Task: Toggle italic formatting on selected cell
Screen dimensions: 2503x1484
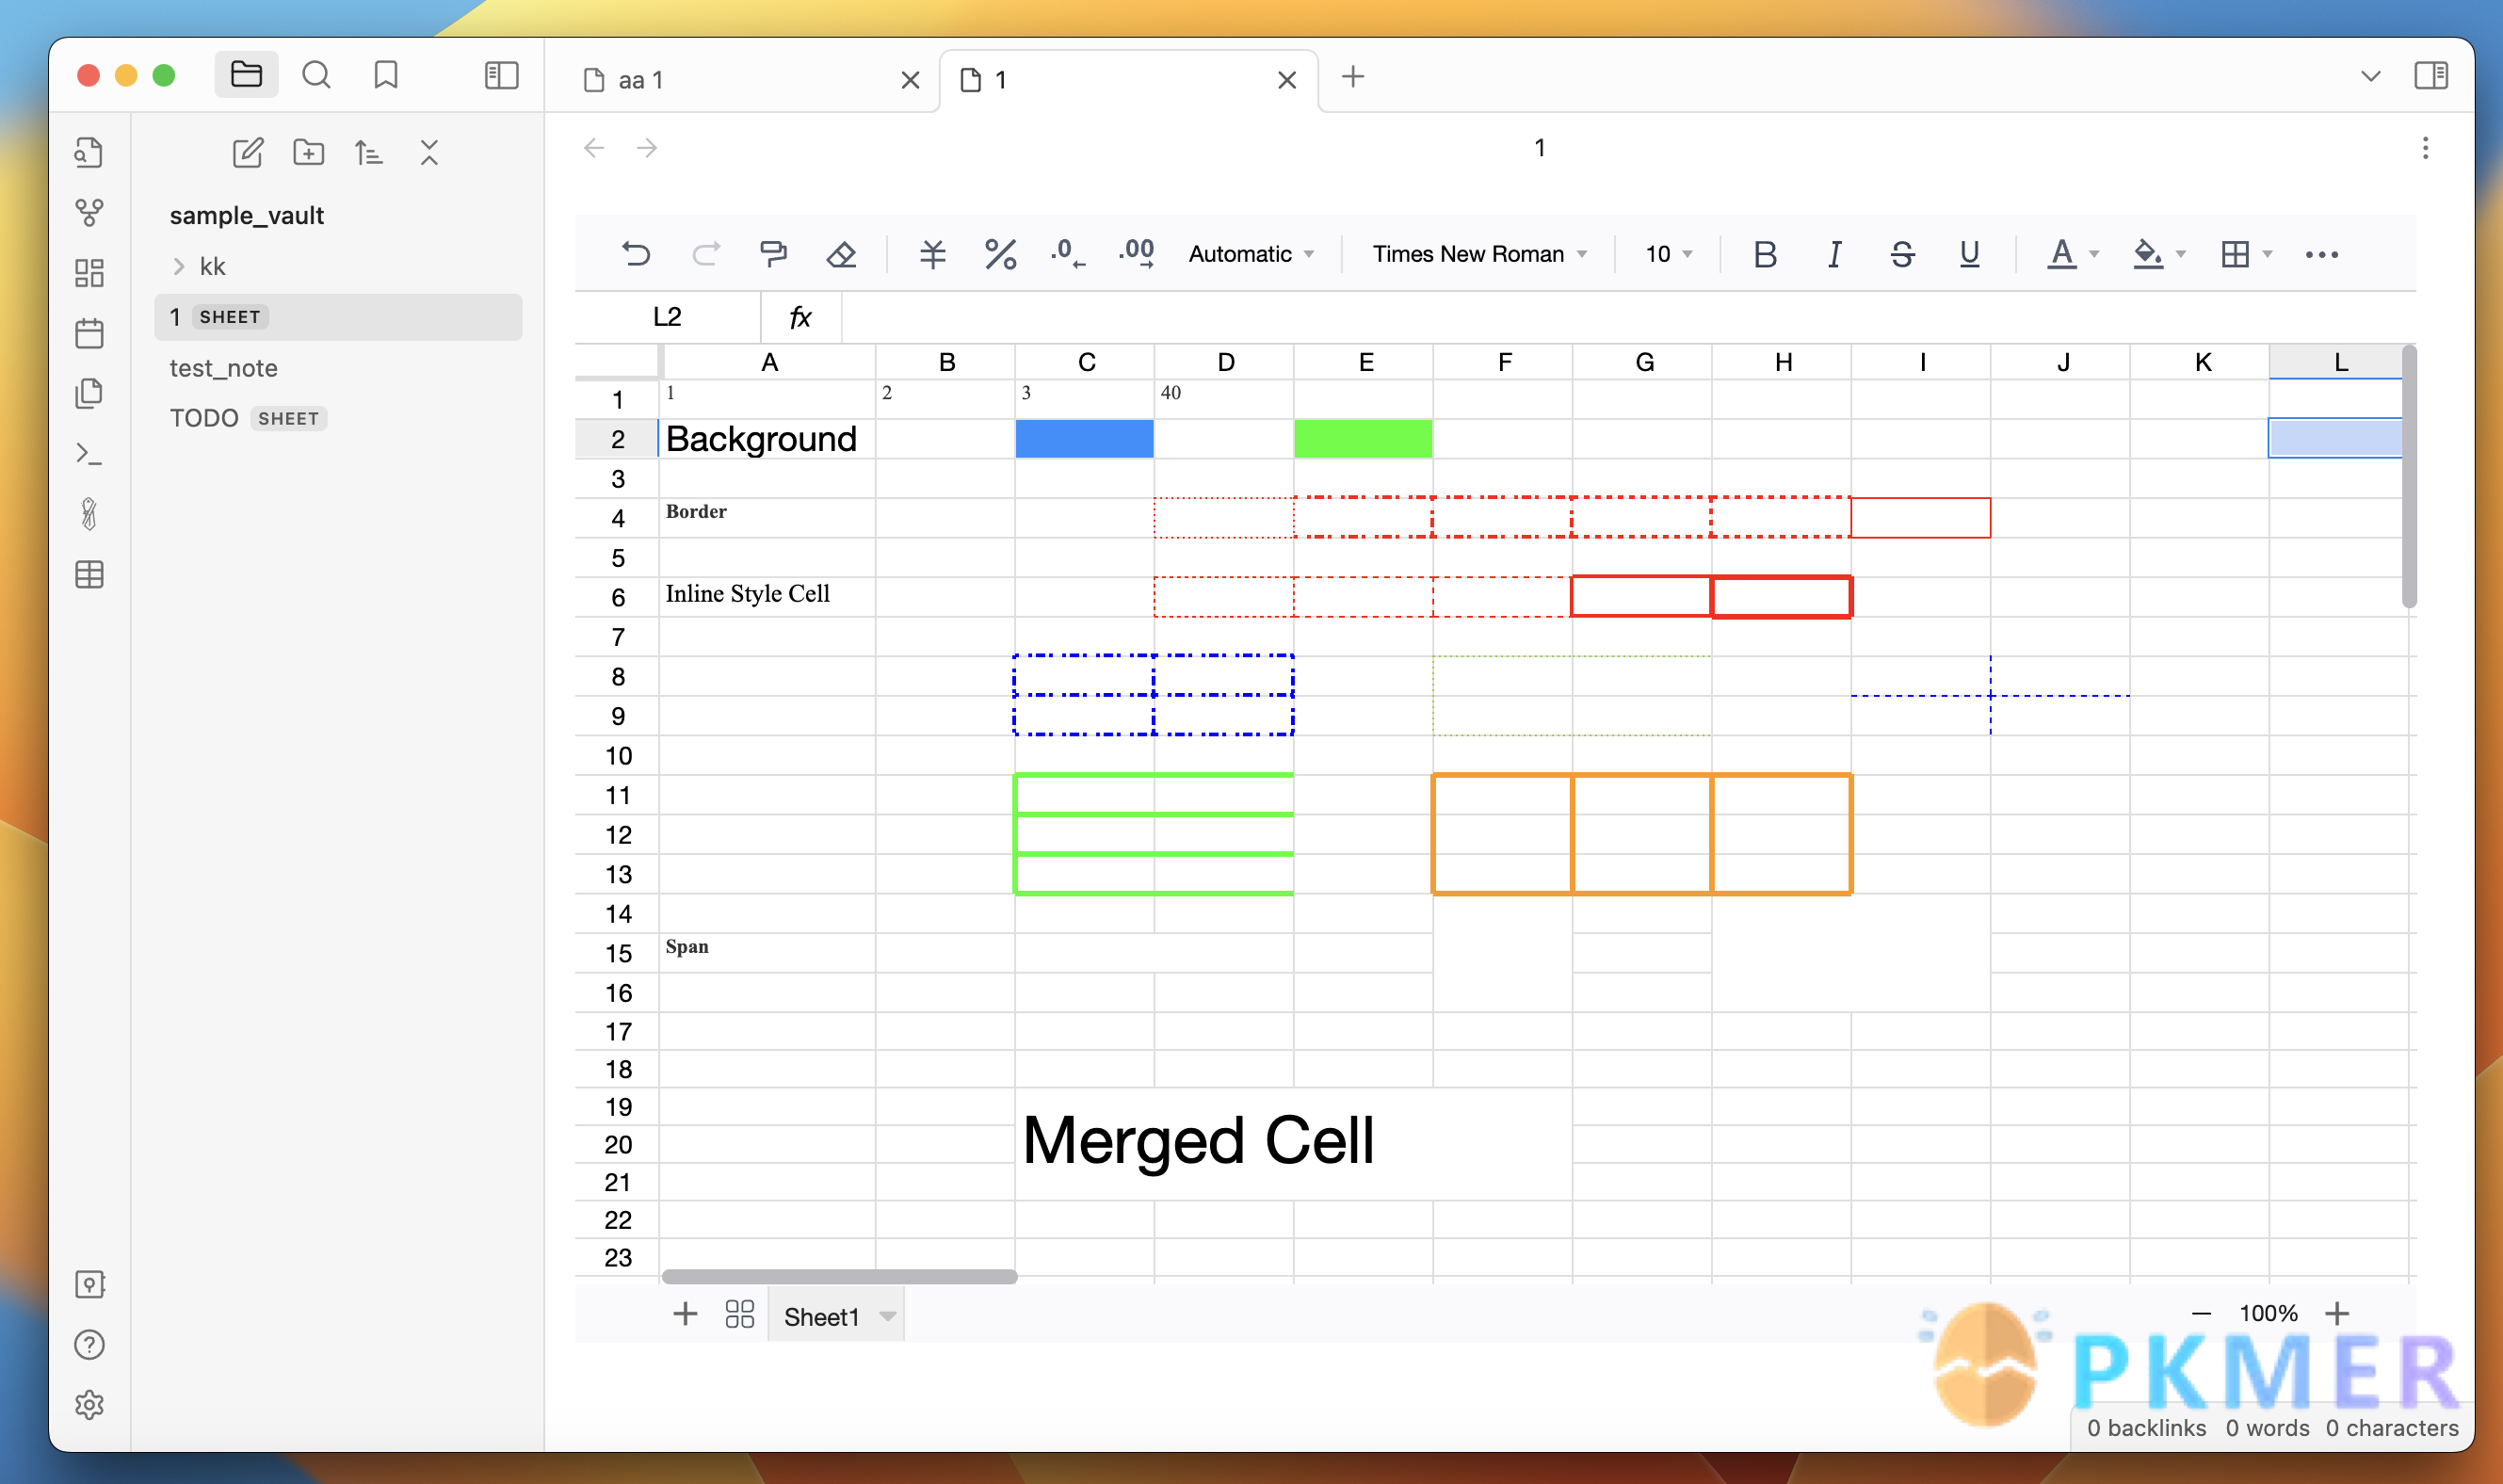Action: click(1832, 254)
